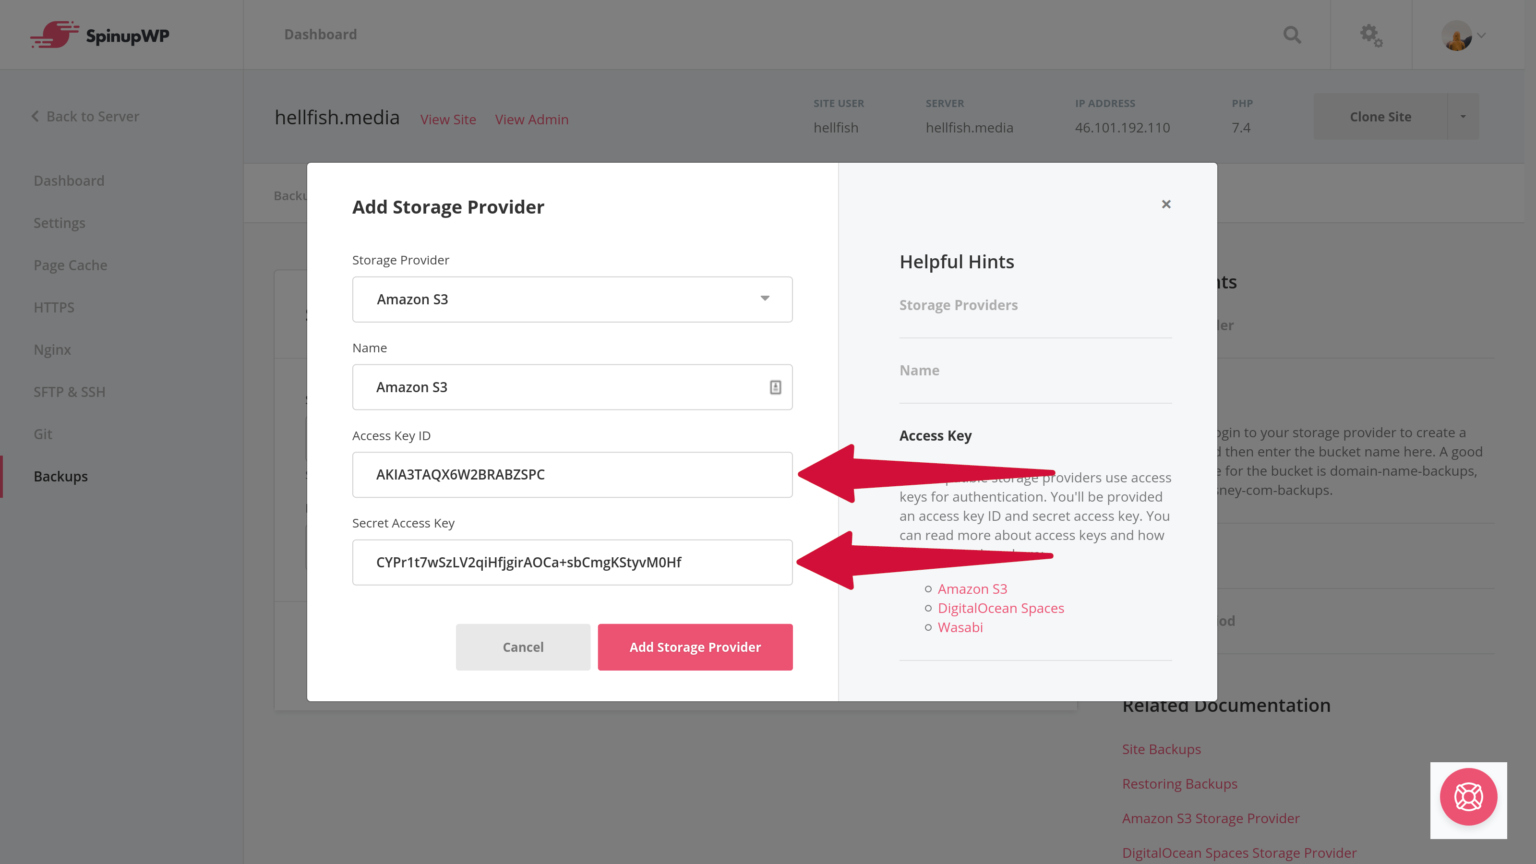Click the Add Storage Provider button
Screen dimensions: 1536x864
click(x=695, y=646)
